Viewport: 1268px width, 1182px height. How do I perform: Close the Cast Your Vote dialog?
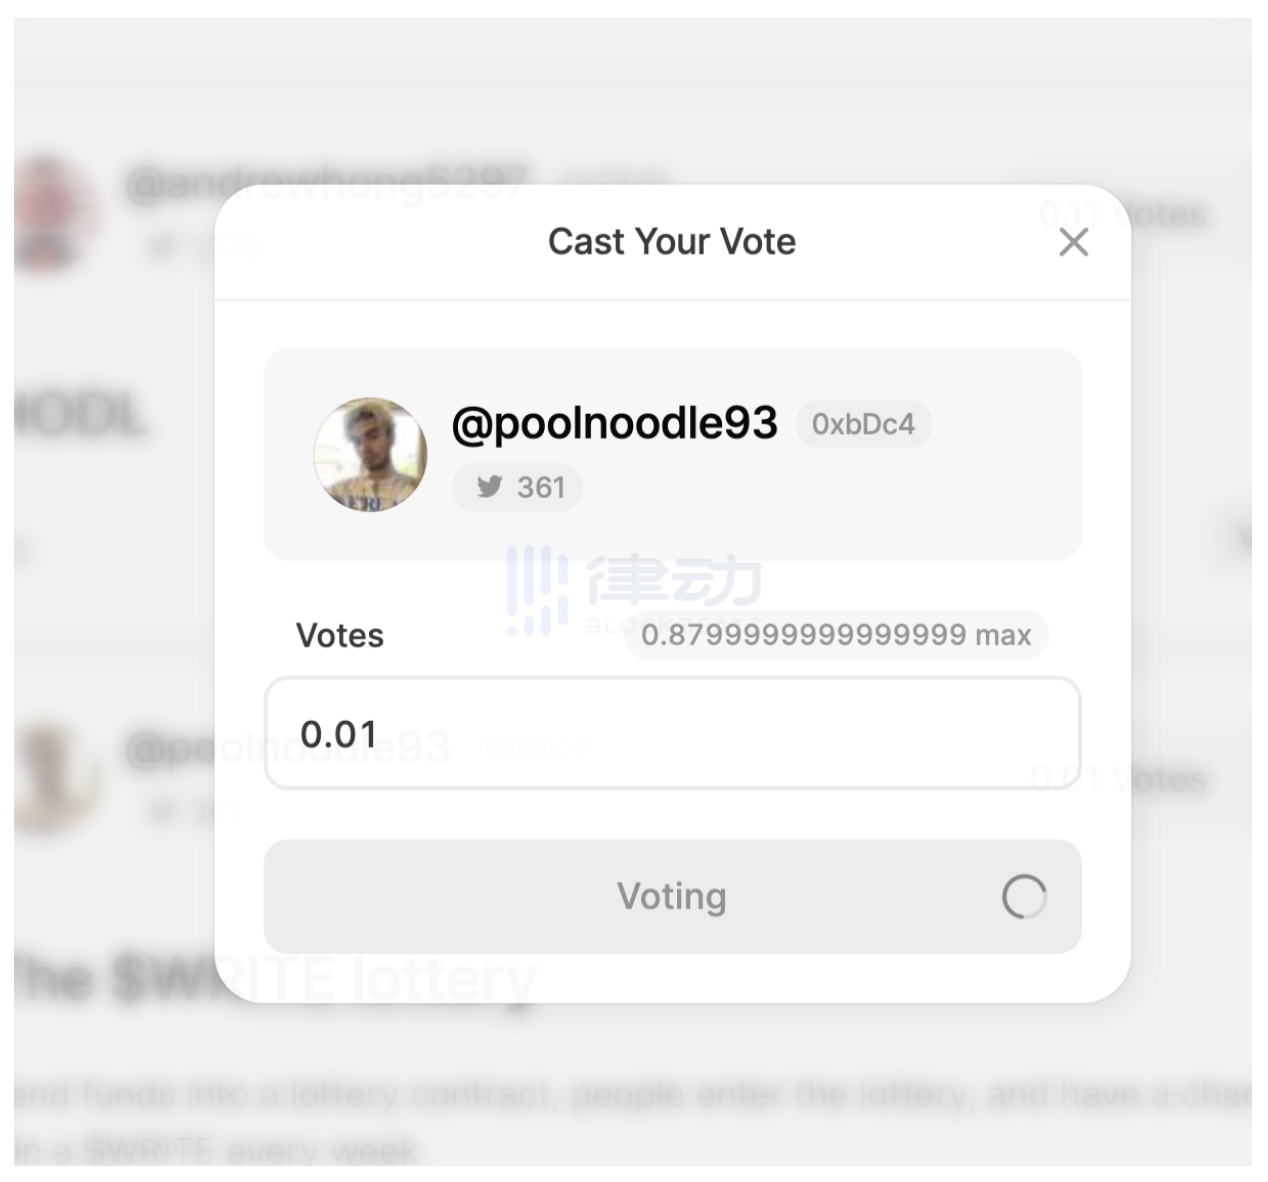tap(1073, 242)
